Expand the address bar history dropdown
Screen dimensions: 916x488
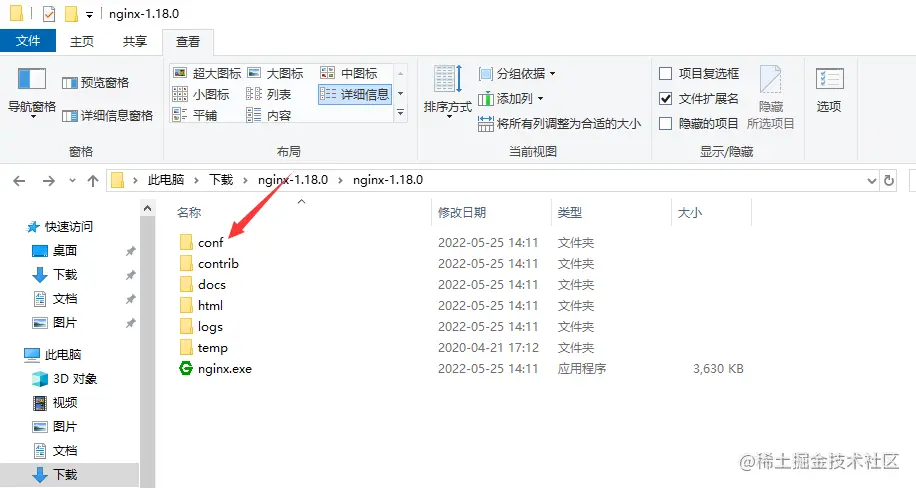[x=872, y=181]
